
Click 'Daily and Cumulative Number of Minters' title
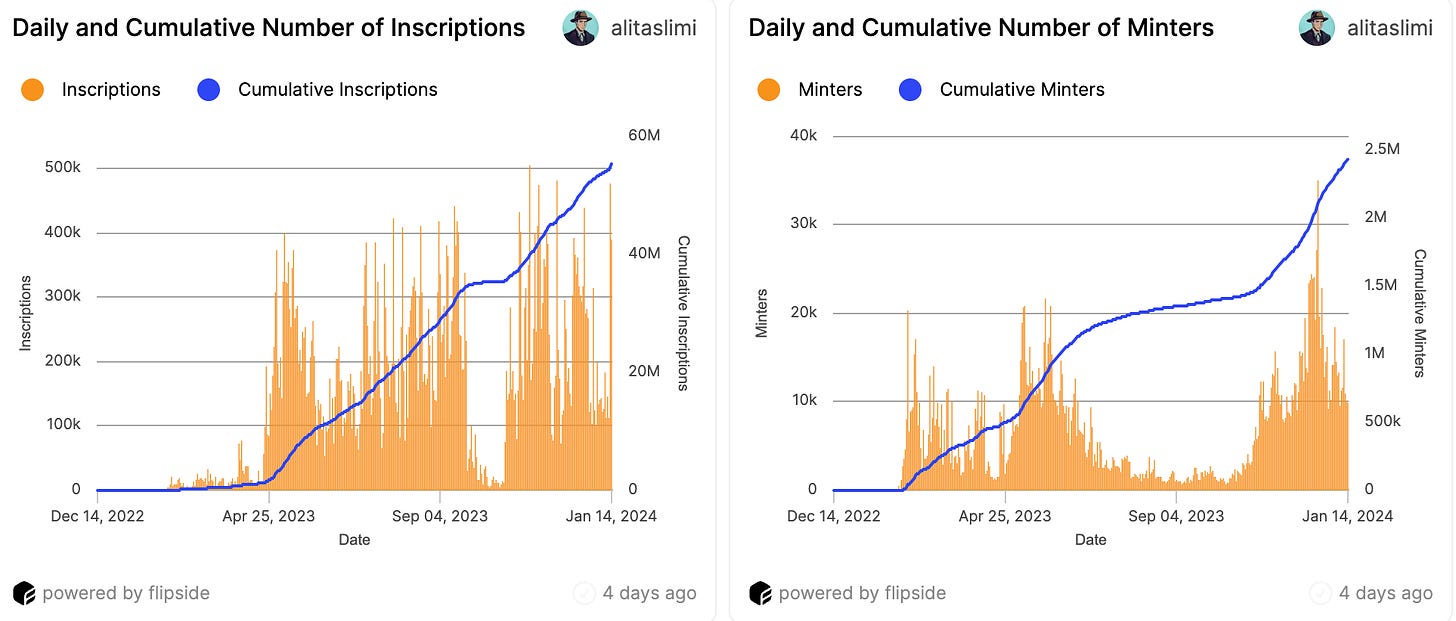tap(981, 28)
